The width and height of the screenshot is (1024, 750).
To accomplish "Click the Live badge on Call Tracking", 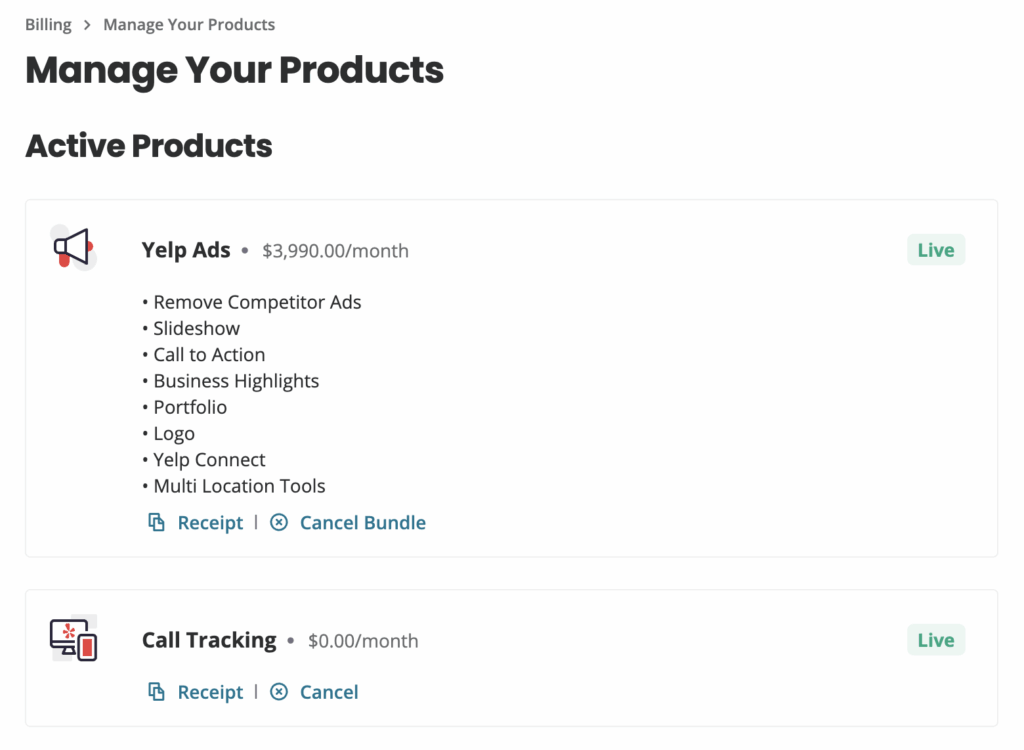I will point(935,640).
